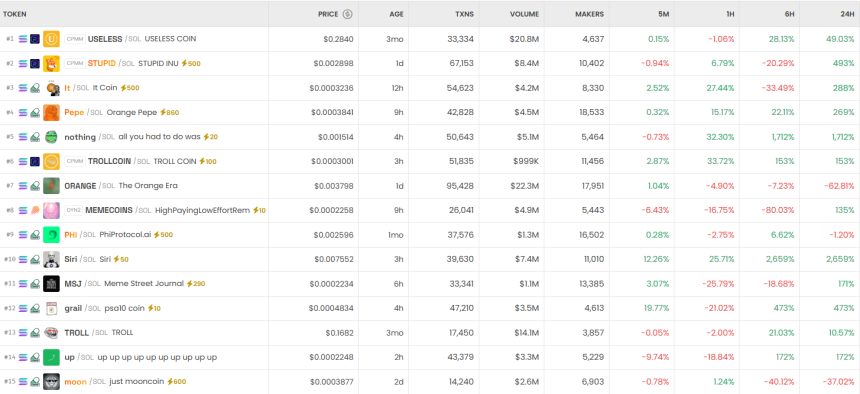The height and width of the screenshot is (394, 860).
Task: Sort by the MAKERS column header
Action: (x=589, y=14)
